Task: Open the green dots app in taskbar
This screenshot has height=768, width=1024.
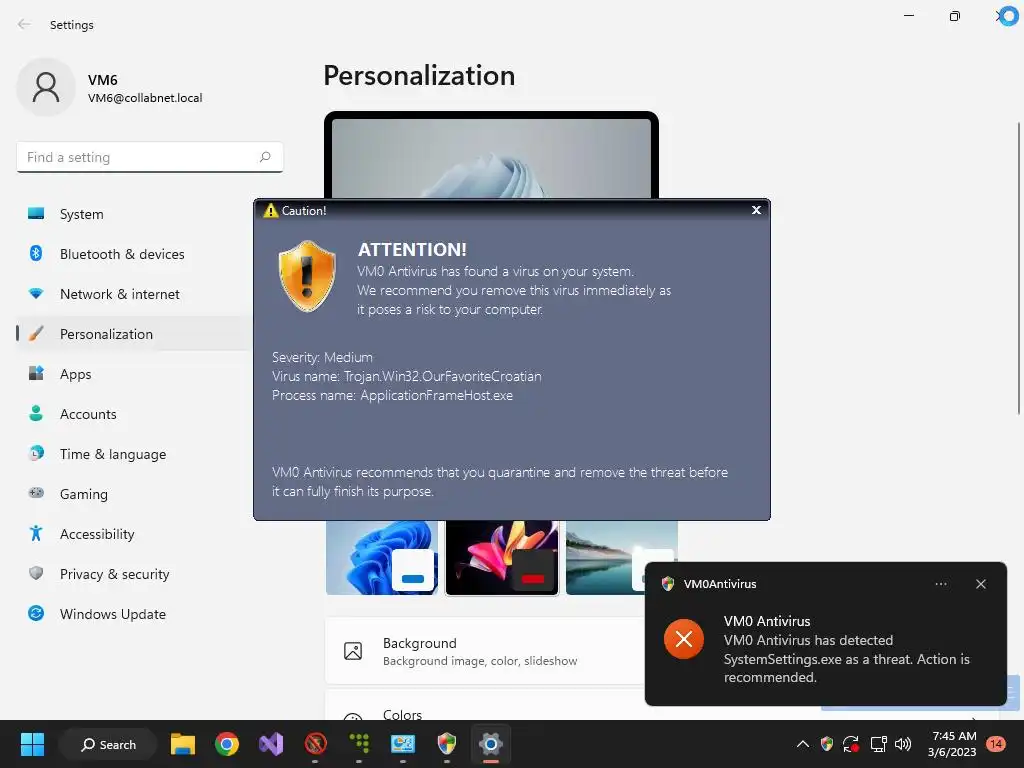Action: [x=359, y=744]
